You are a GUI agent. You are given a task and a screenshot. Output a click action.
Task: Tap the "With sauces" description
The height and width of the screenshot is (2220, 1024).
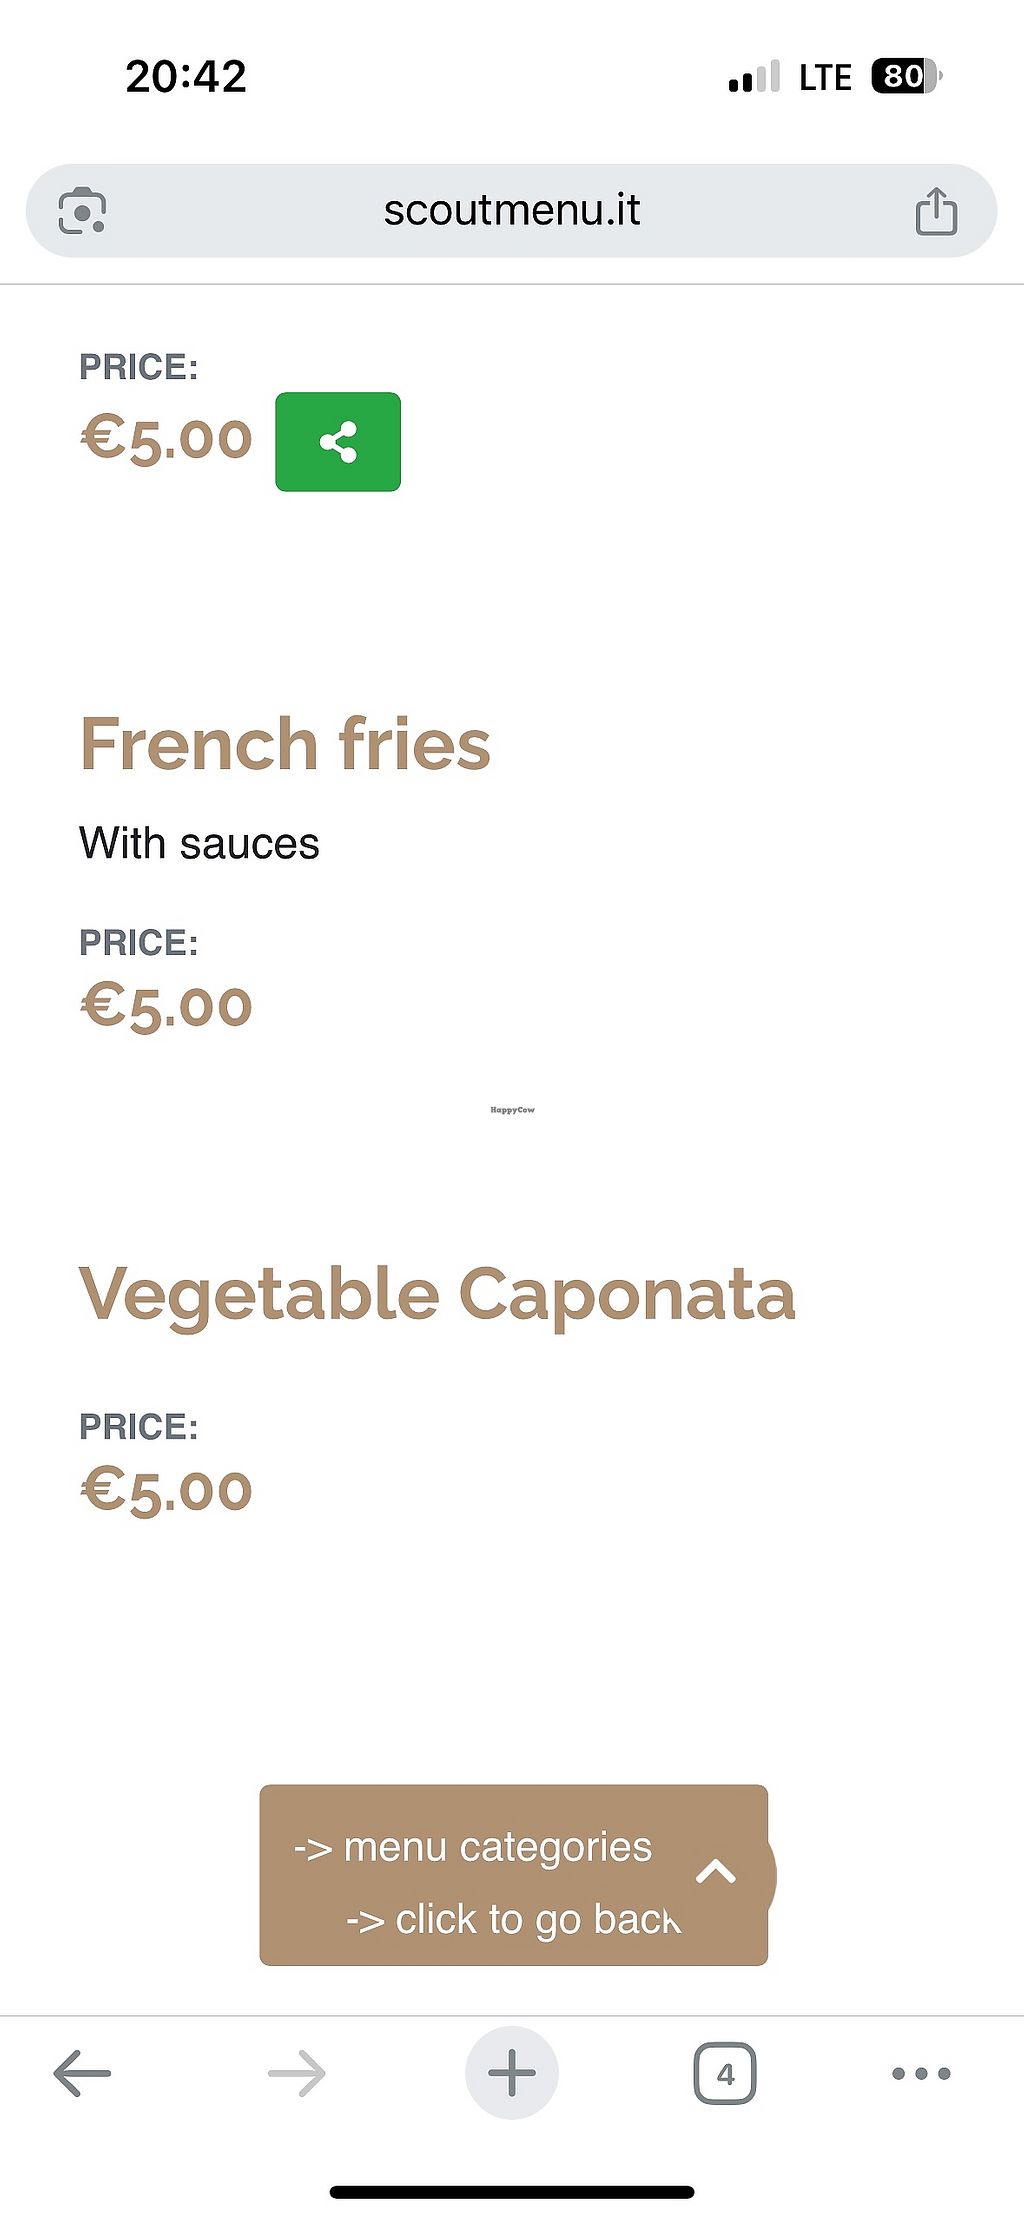(199, 844)
